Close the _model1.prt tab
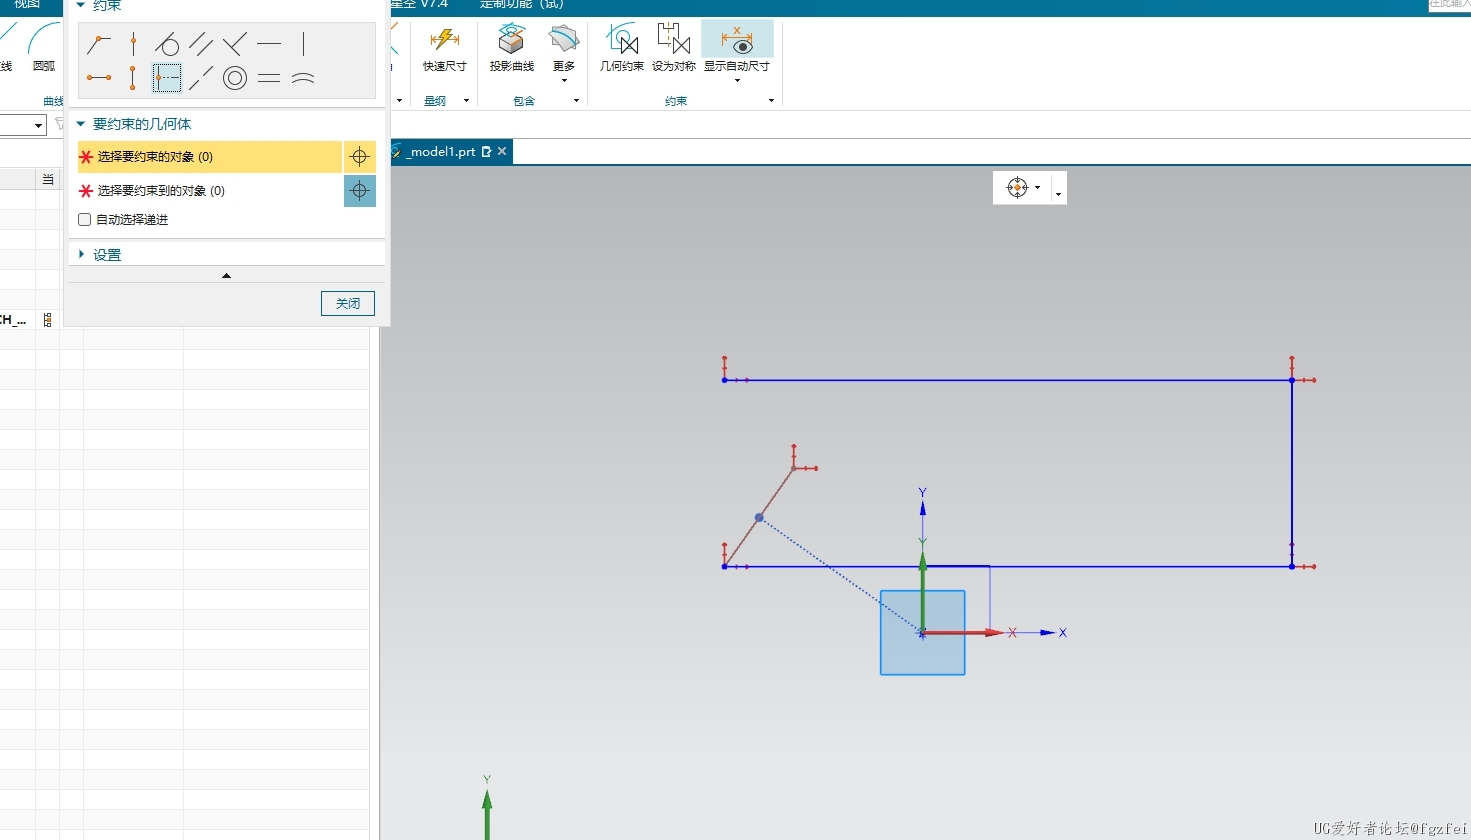This screenshot has height=840, width=1471. coord(502,152)
